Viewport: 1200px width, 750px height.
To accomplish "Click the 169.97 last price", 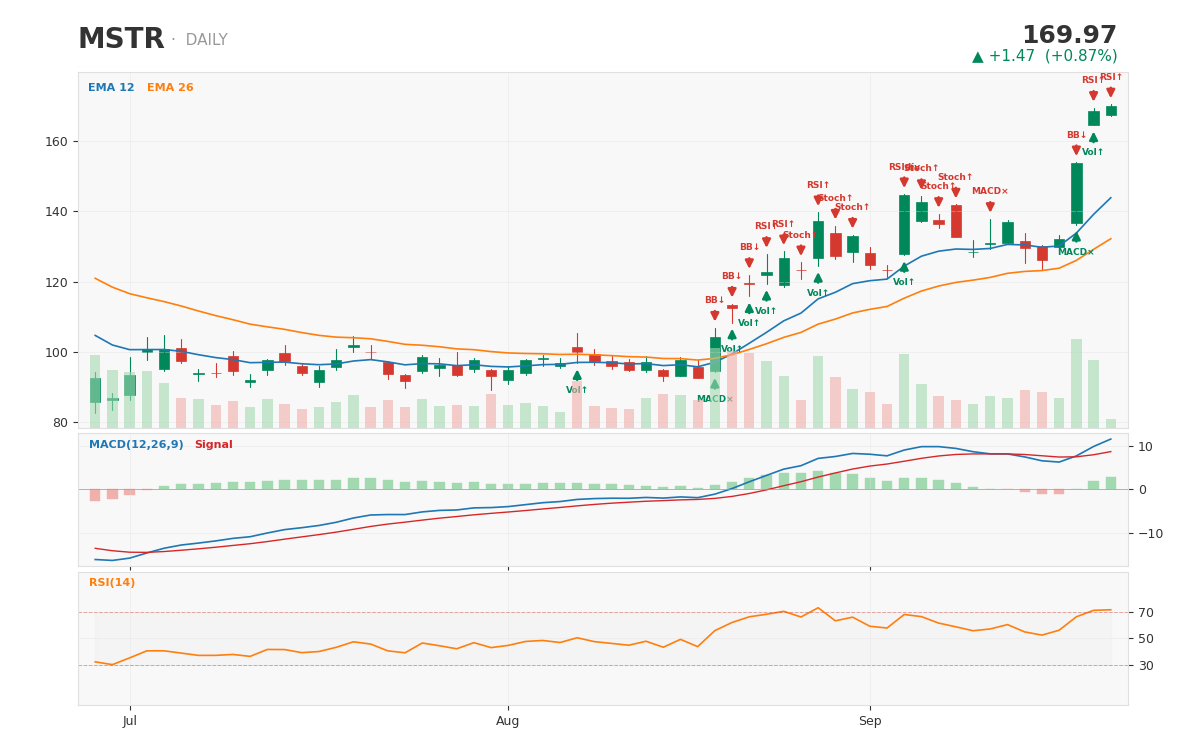I will [1069, 36].
